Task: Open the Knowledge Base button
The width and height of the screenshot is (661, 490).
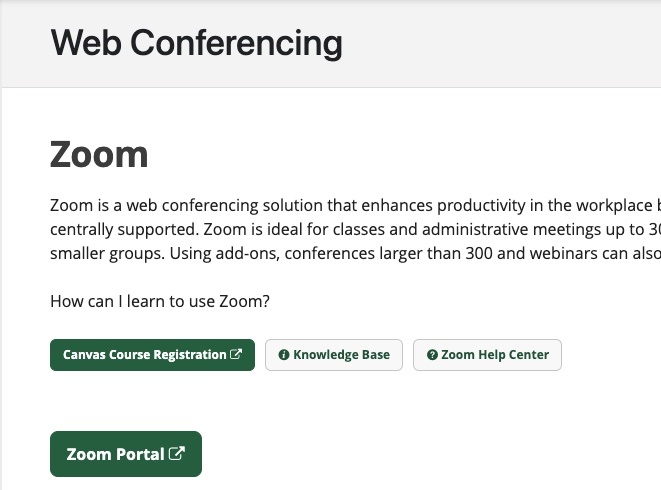Action: pyautogui.click(x=334, y=355)
